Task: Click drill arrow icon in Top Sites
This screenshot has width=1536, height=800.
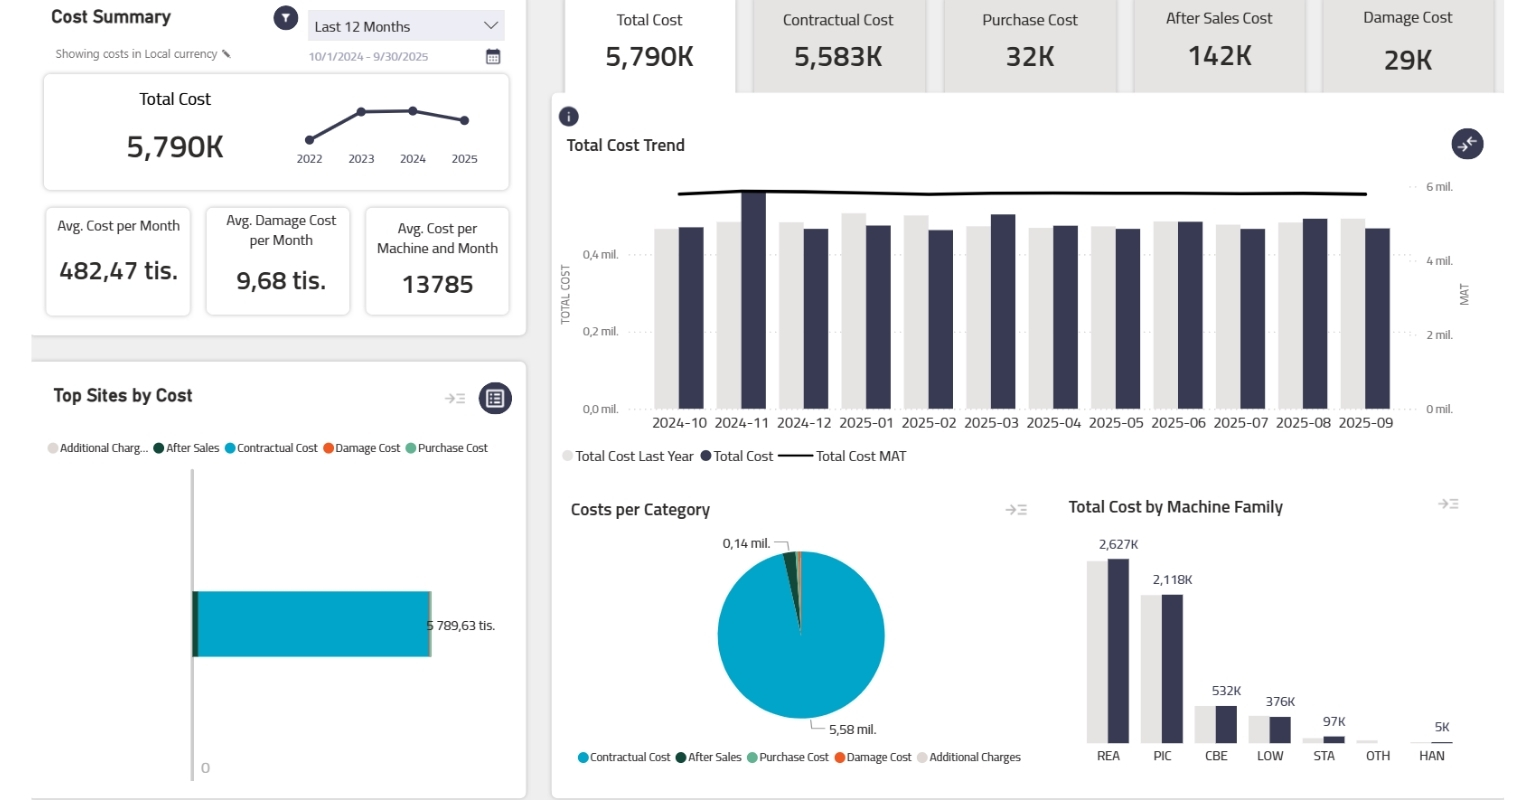Action: pyautogui.click(x=455, y=398)
